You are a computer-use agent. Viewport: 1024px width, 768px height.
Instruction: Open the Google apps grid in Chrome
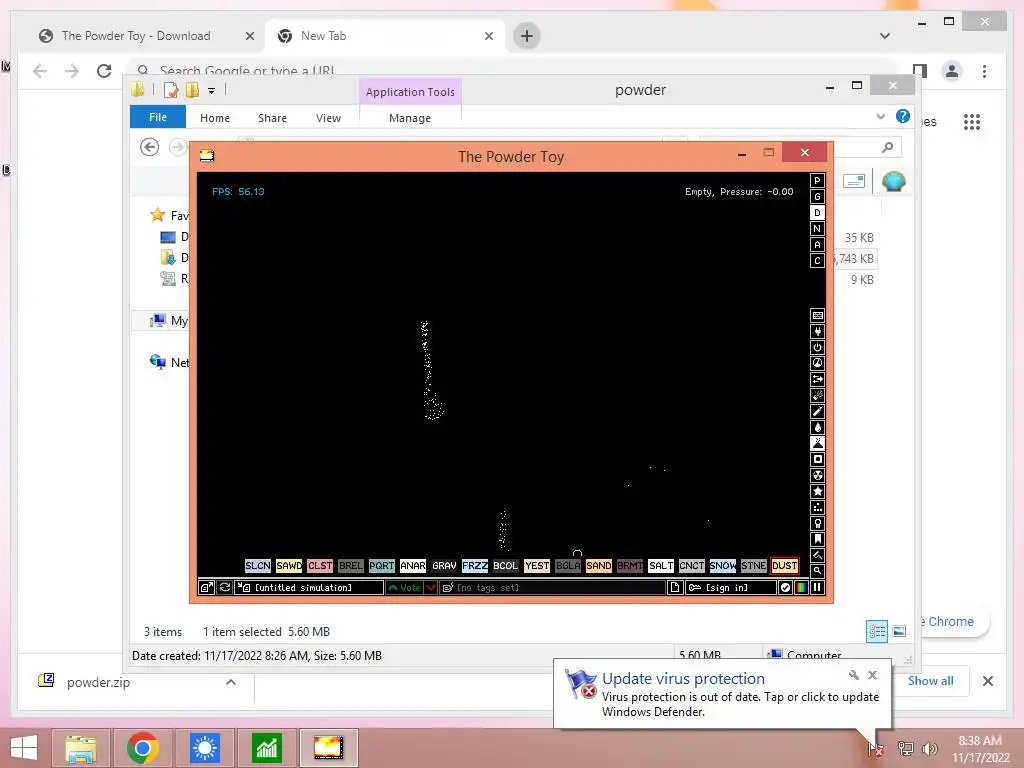point(972,121)
